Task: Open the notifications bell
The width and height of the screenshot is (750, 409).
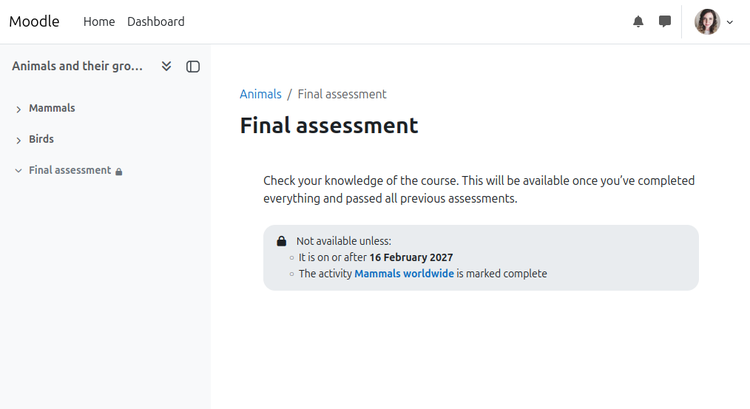Action: [638, 22]
